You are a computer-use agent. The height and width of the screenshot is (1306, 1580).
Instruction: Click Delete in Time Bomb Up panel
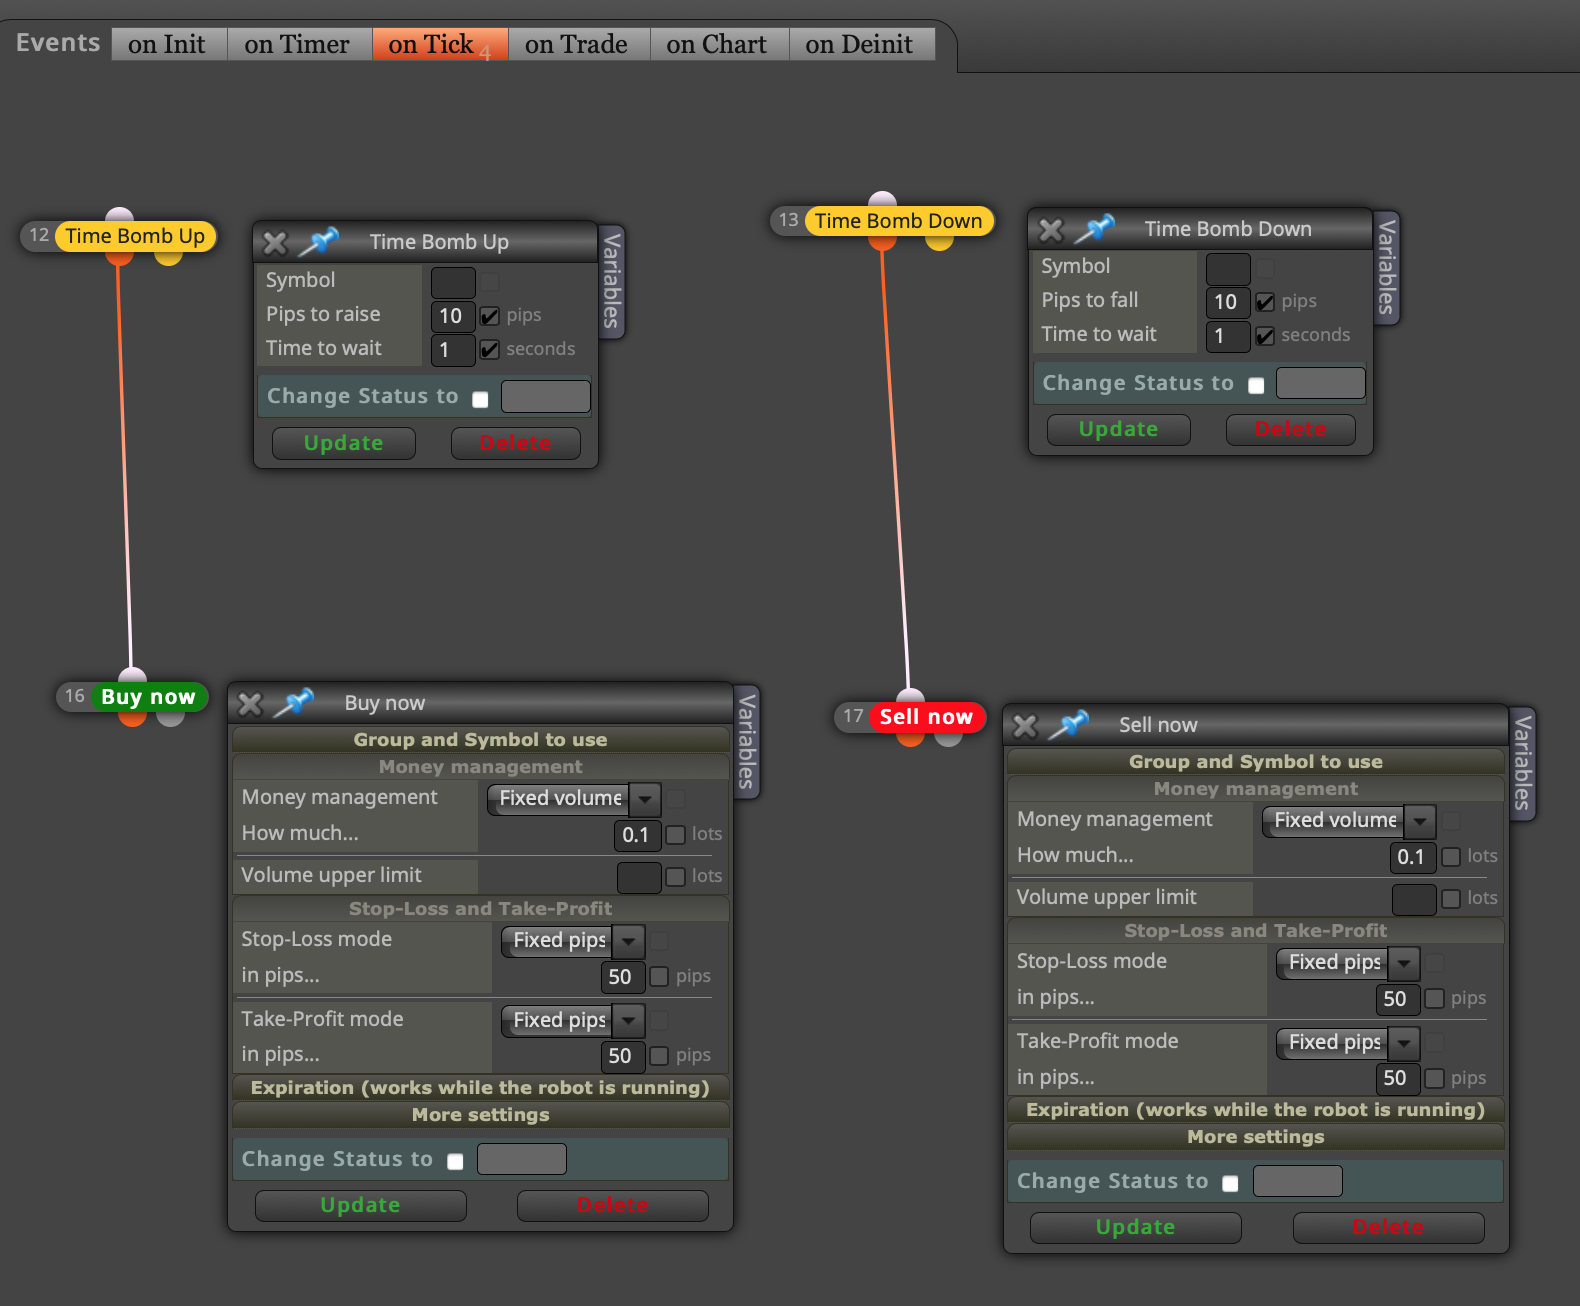coord(516,443)
